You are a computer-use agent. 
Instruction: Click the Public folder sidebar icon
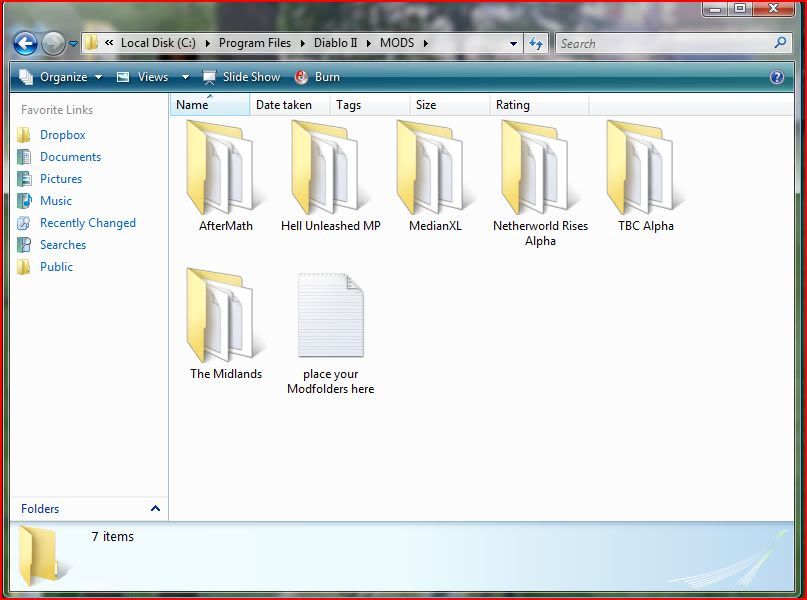[x=24, y=267]
